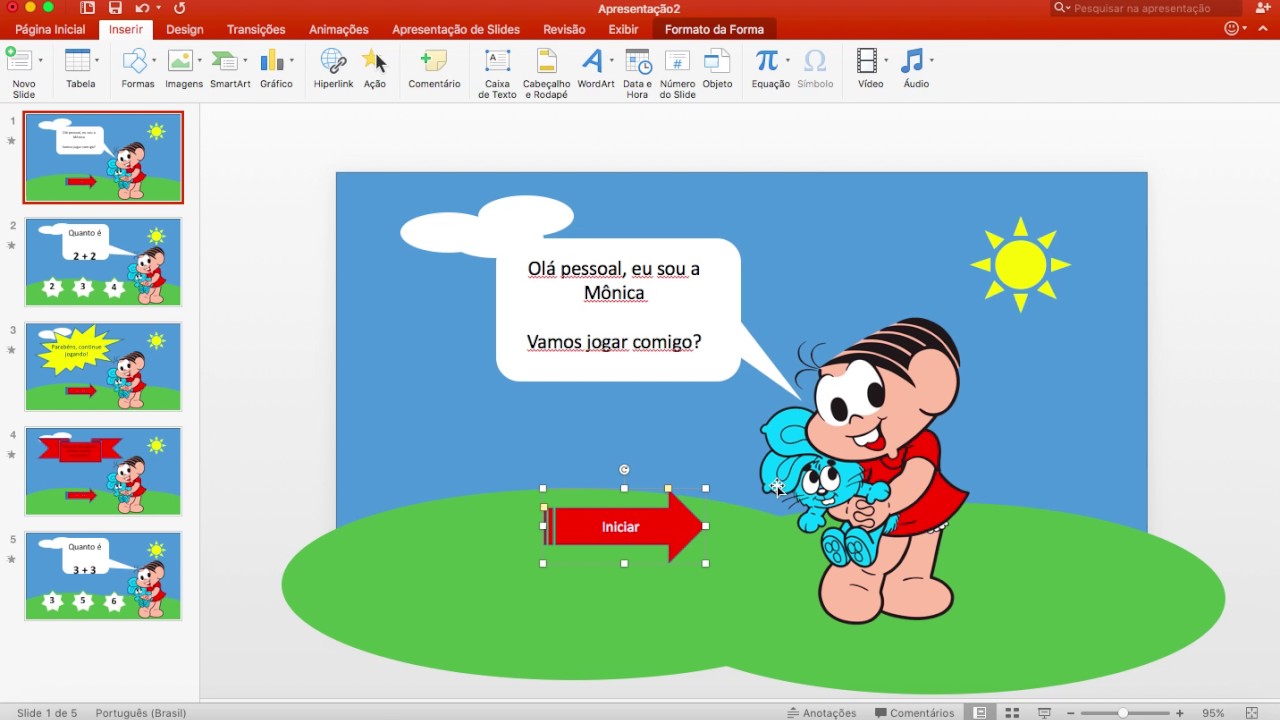Image resolution: width=1280 pixels, height=720 pixels.
Task: Switch to Normal view in status bar
Action: (x=980, y=713)
